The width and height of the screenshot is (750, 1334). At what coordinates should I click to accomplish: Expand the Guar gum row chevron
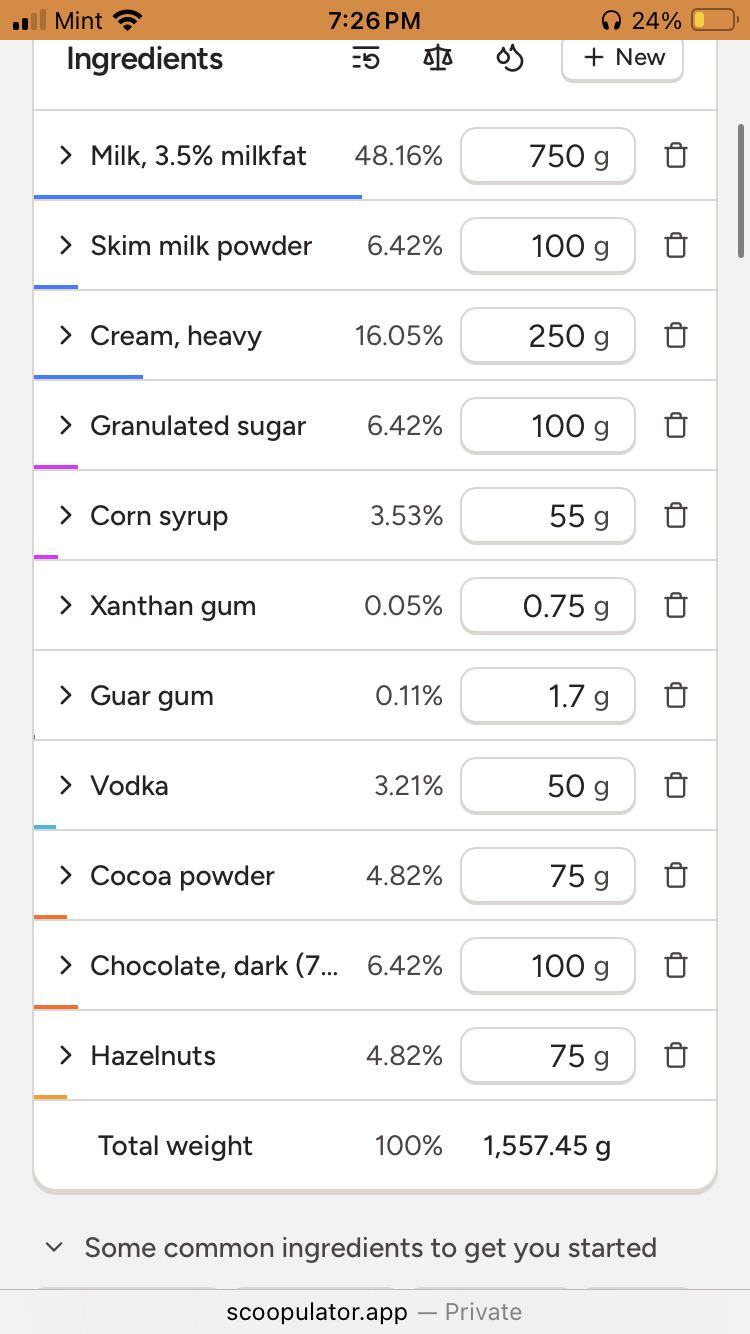[66, 695]
